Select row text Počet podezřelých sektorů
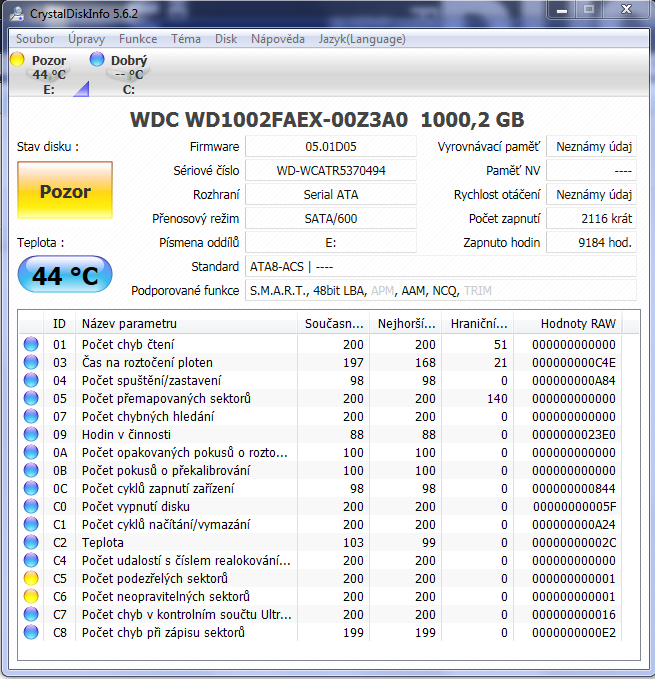655x679 pixels. [x=155, y=579]
